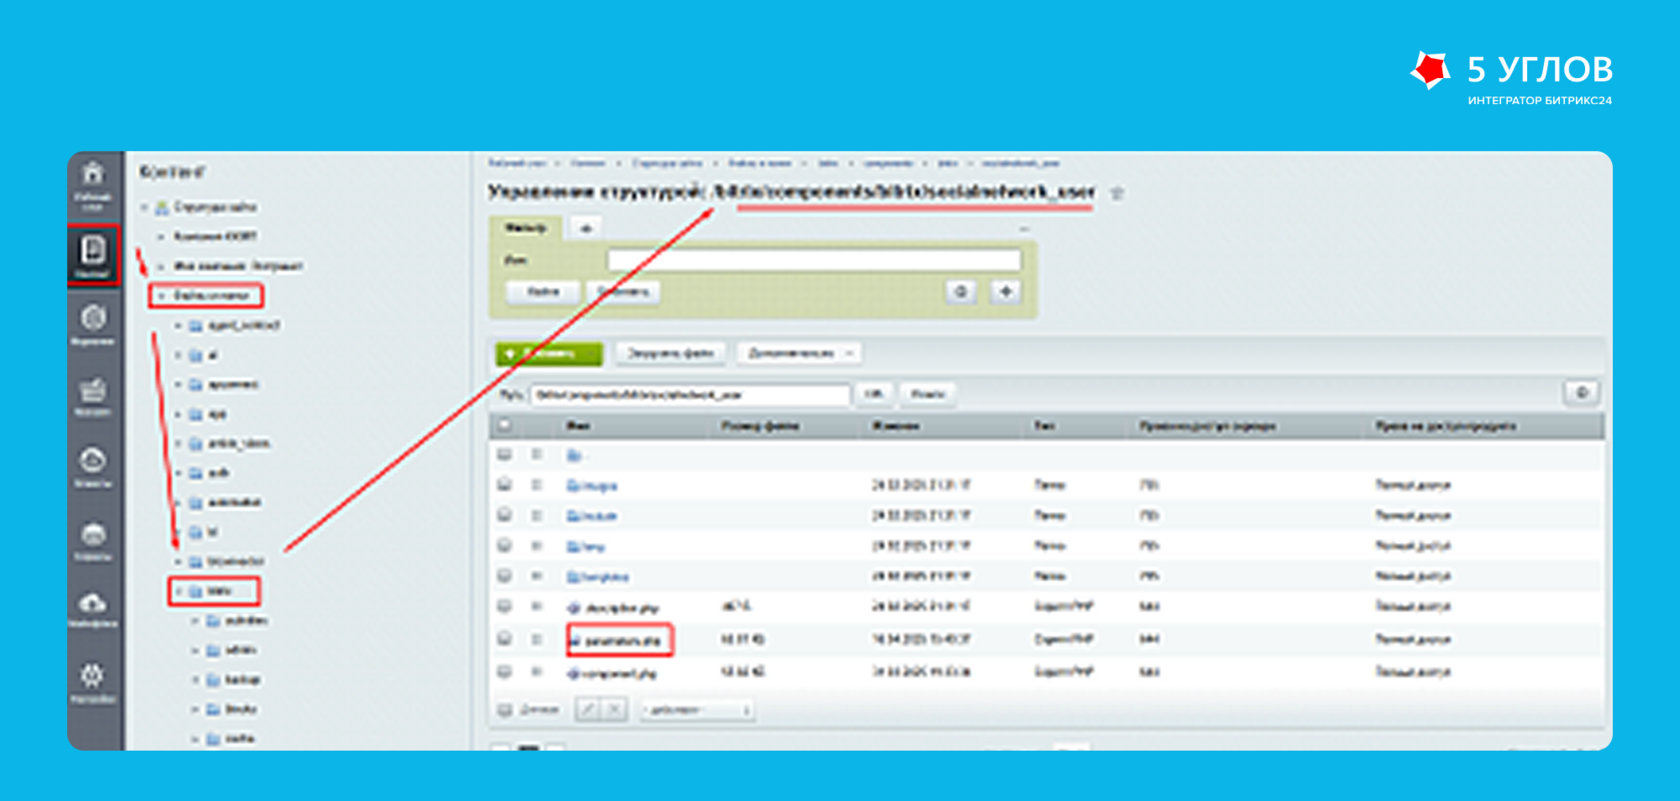Open row actions menu for component.php

[x=537, y=672]
